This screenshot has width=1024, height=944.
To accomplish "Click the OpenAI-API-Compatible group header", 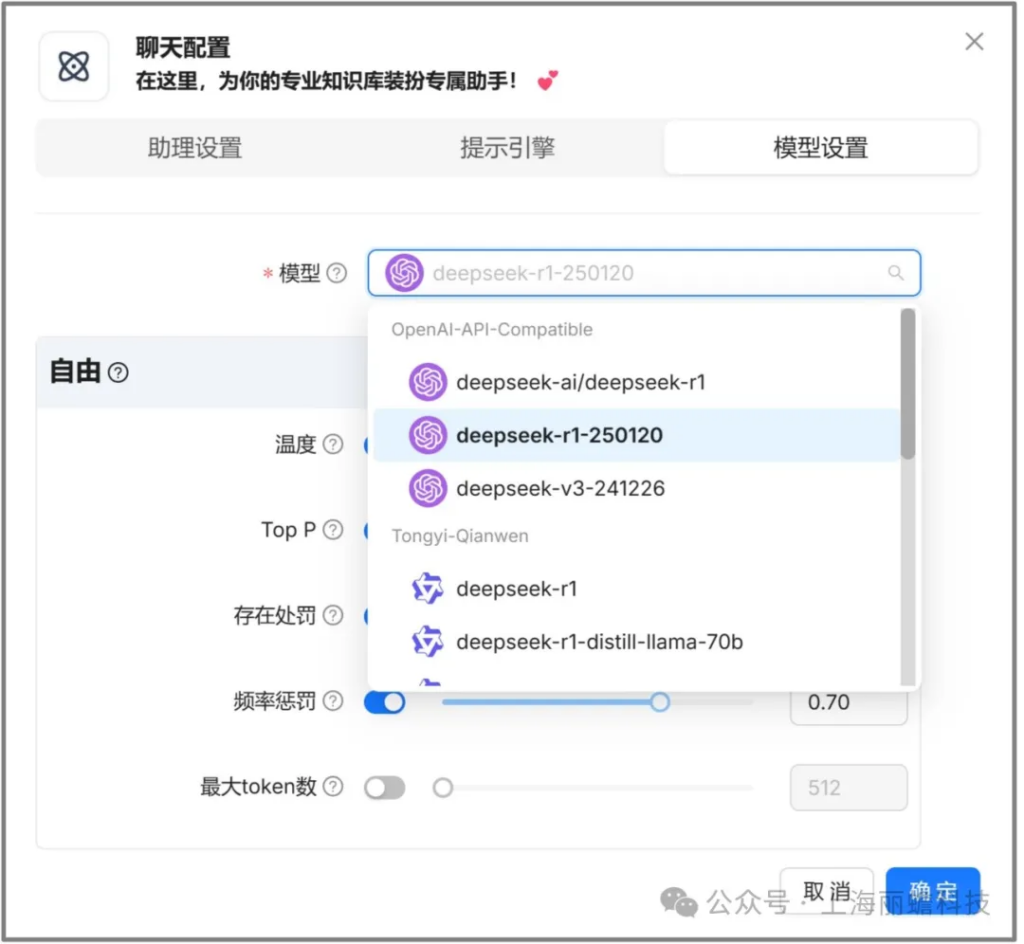I will (x=492, y=330).
